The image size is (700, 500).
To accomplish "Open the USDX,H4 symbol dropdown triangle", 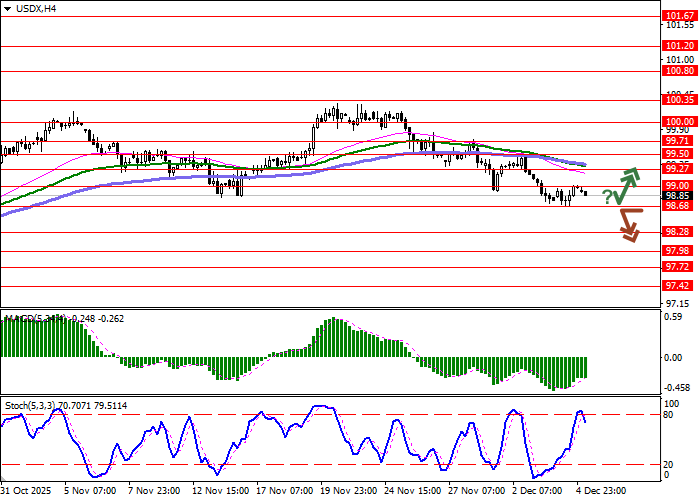I will [x=7, y=8].
